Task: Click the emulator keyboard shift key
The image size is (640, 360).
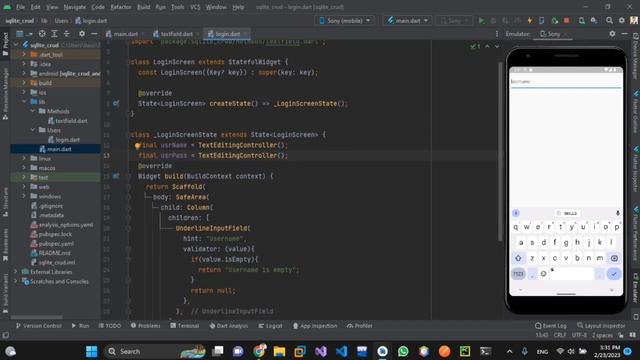Action: tap(518, 258)
